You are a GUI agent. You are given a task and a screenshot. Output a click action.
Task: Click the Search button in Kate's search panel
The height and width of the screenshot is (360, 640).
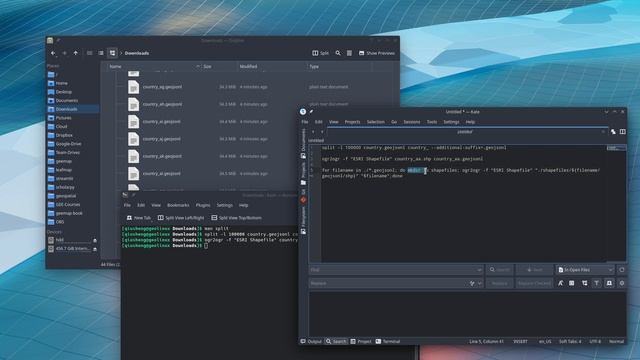point(500,270)
